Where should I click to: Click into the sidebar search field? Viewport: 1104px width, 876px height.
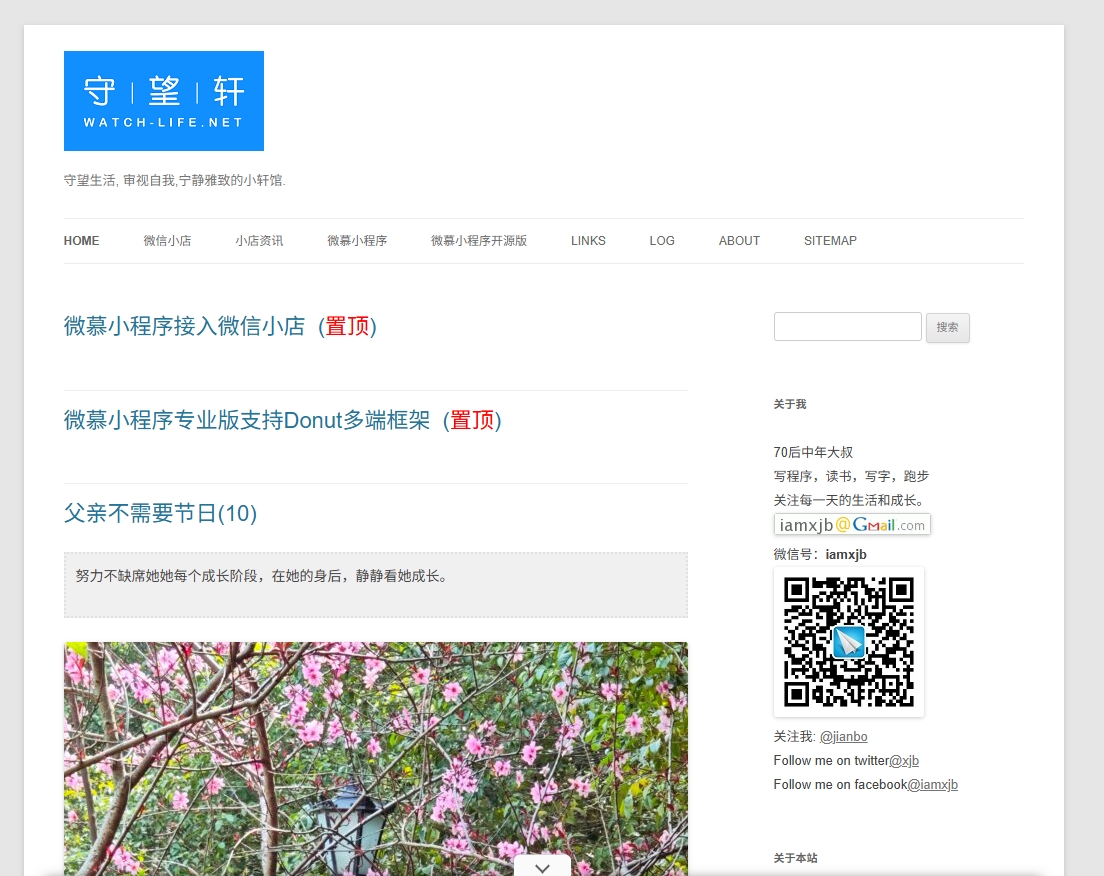[x=847, y=327]
